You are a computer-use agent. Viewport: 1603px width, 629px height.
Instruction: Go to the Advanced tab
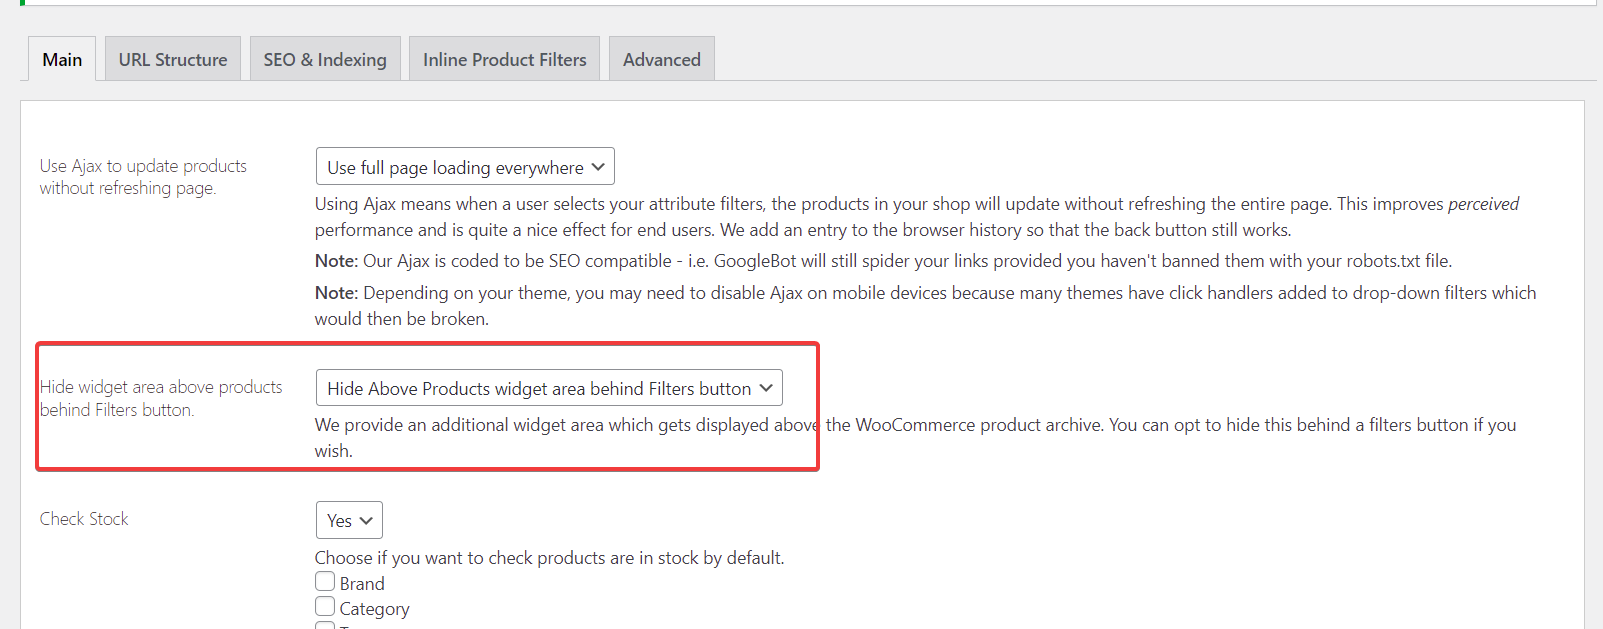point(661,58)
